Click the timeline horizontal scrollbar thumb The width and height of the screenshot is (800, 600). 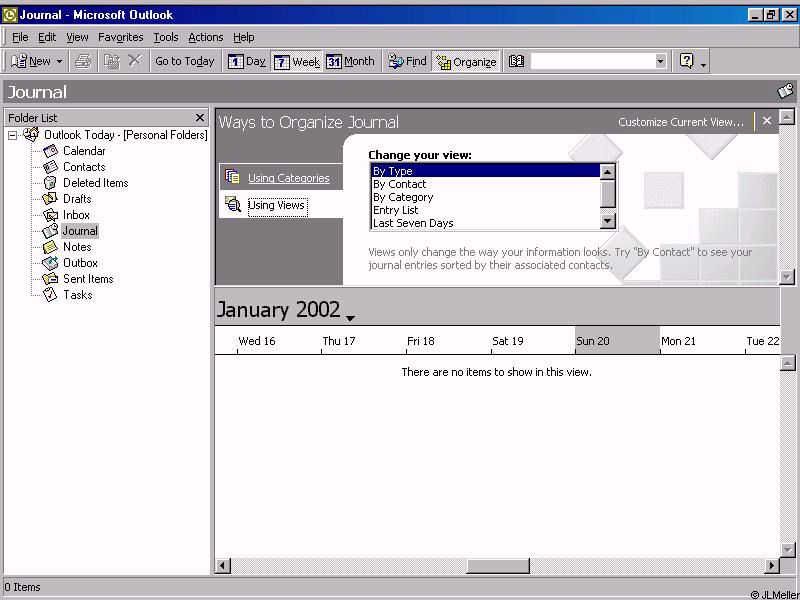(x=498, y=566)
